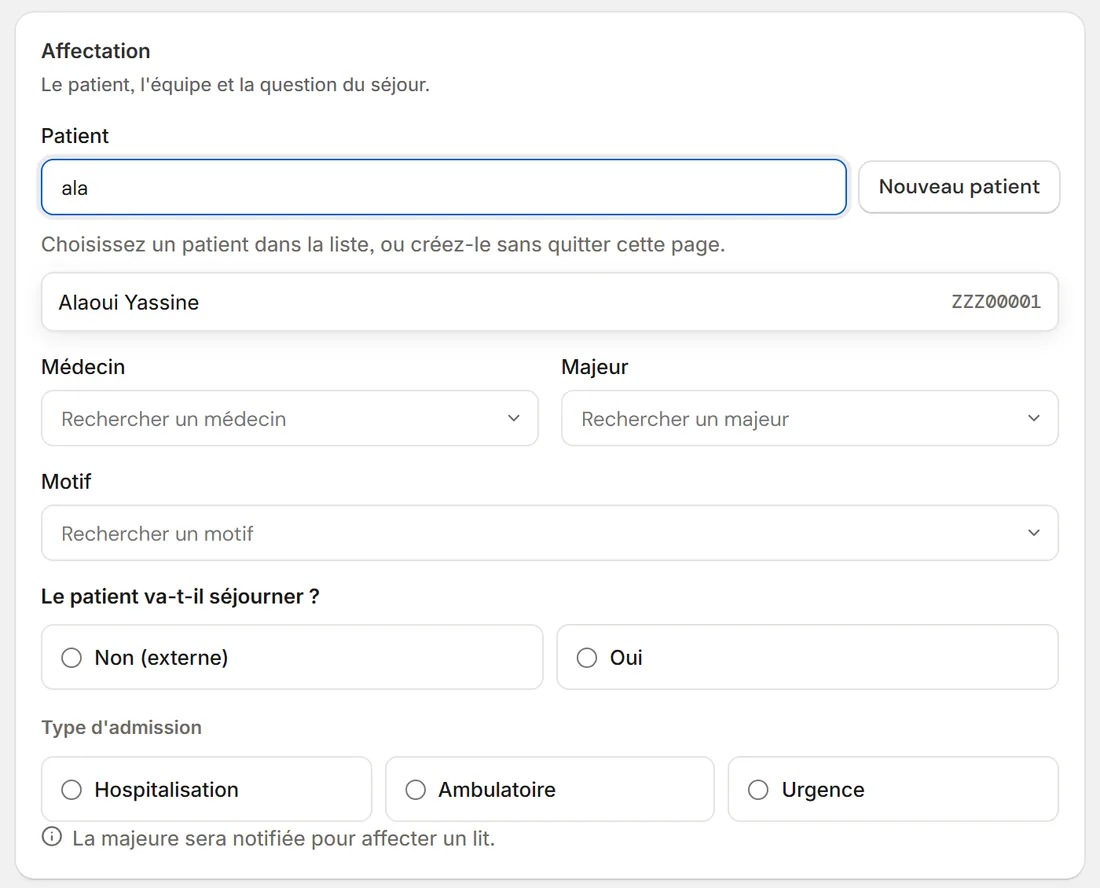Click the info icon beside bed notification note

pyautogui.click(x=52, y=837)
